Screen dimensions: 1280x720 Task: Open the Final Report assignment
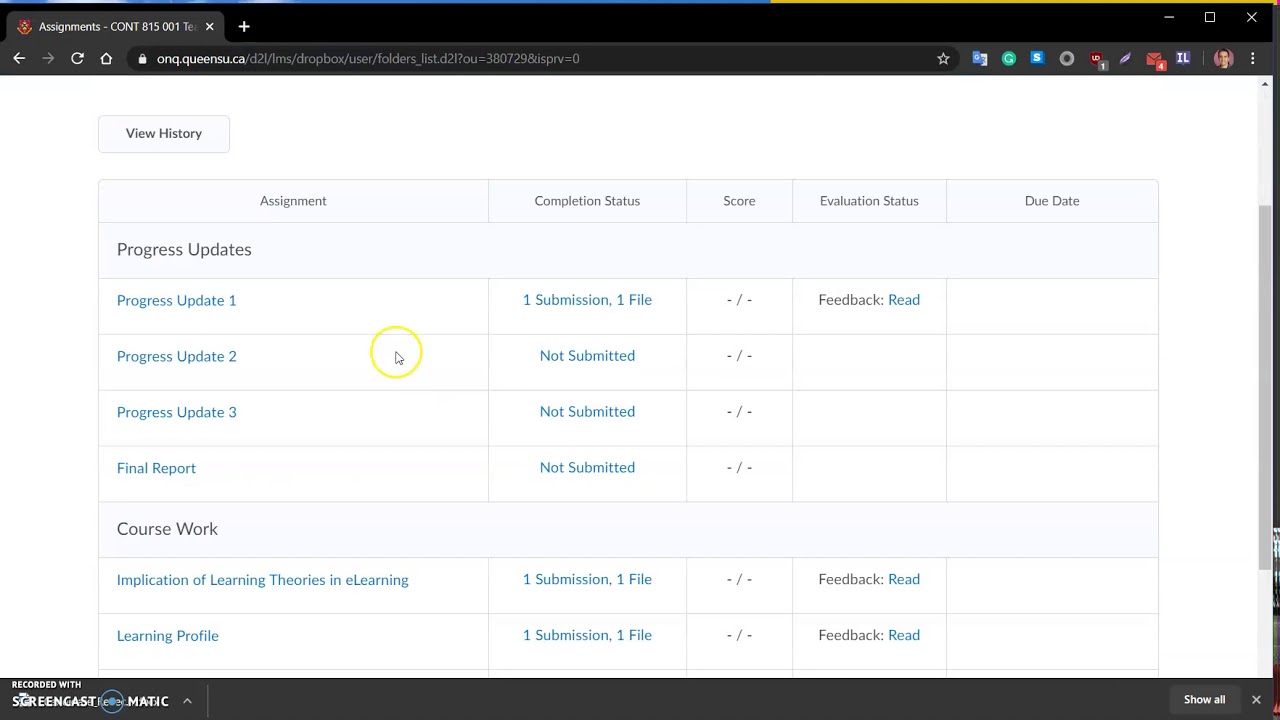pyautogui.click(x=156, y=468)
